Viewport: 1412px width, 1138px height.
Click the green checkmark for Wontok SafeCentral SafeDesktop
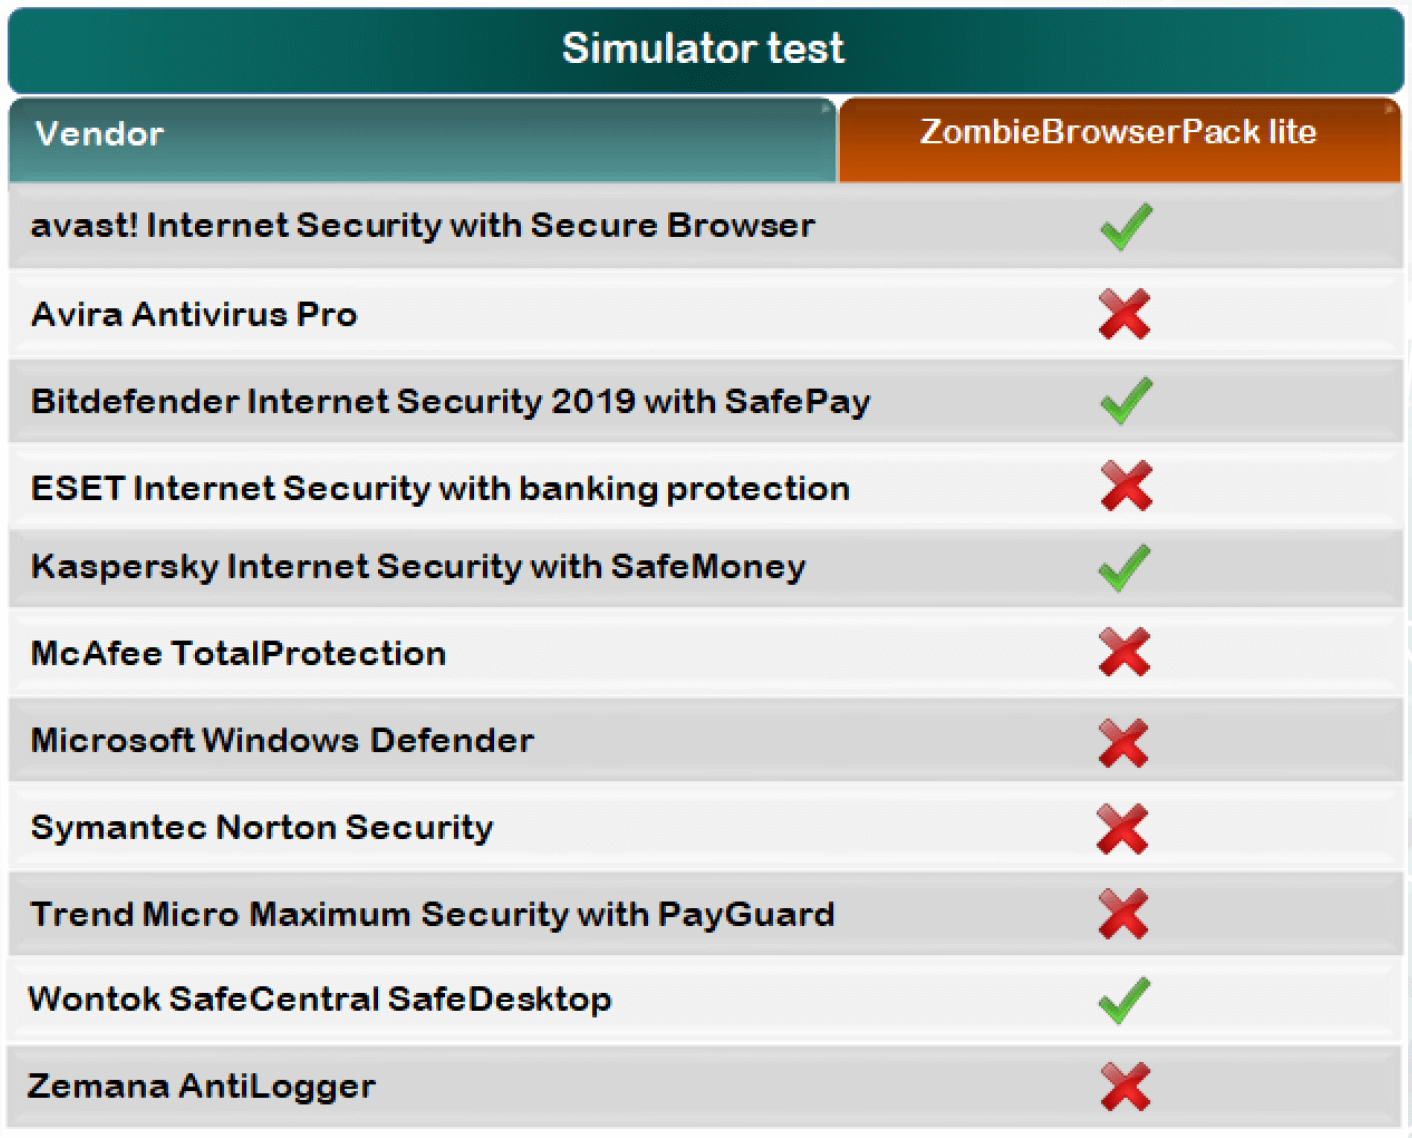[x=1124, y=1000]
